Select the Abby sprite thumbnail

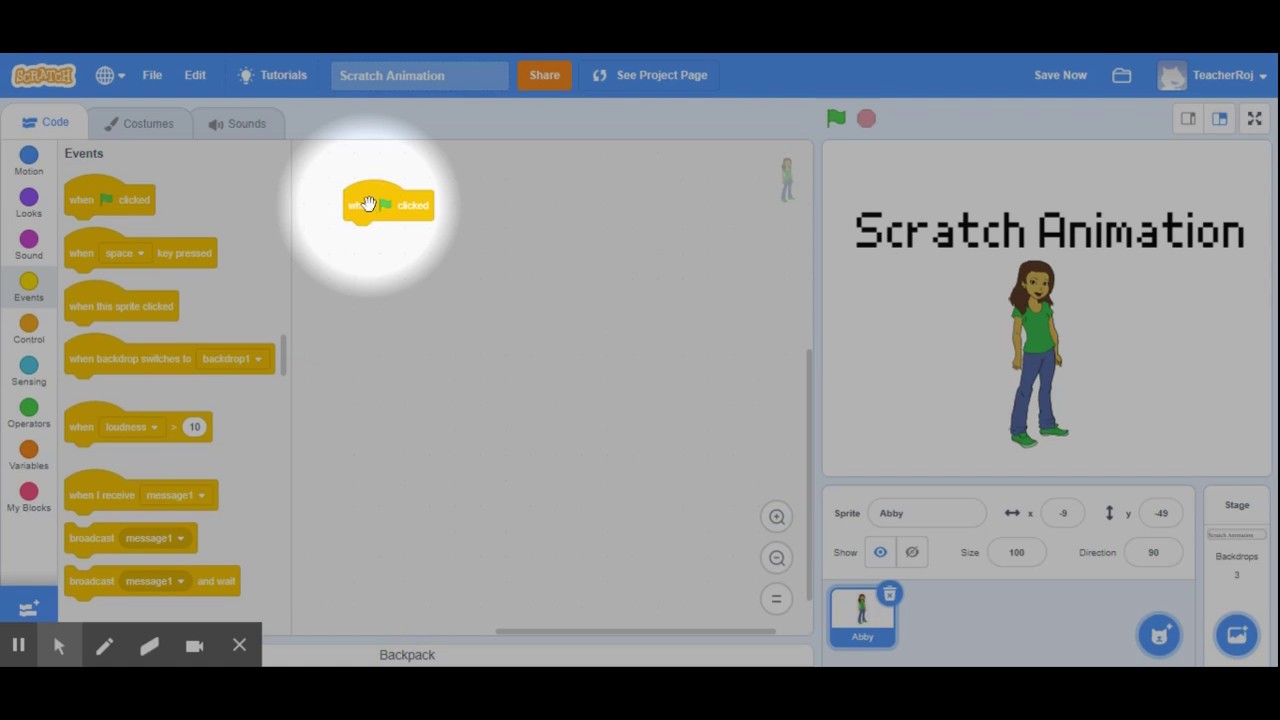tap(862, 617)
